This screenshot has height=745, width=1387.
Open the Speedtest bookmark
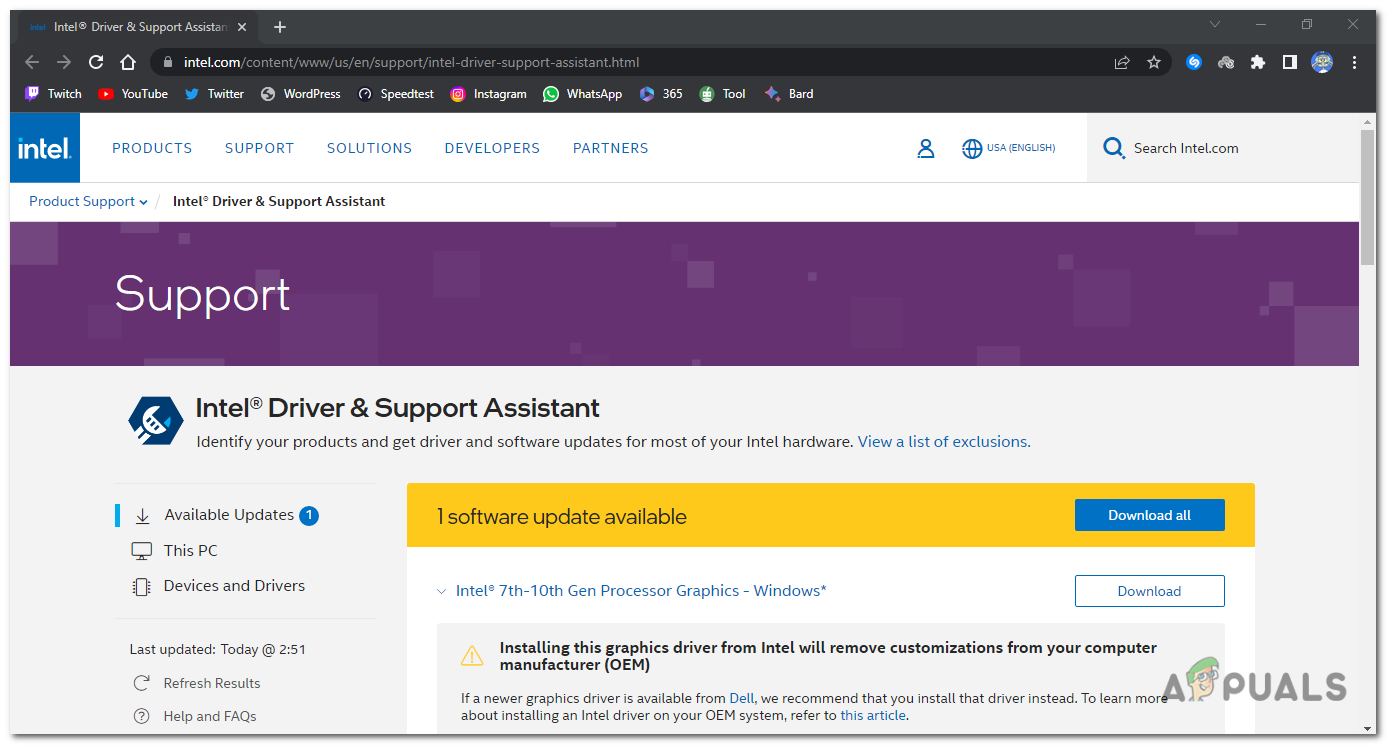[395, 94]
